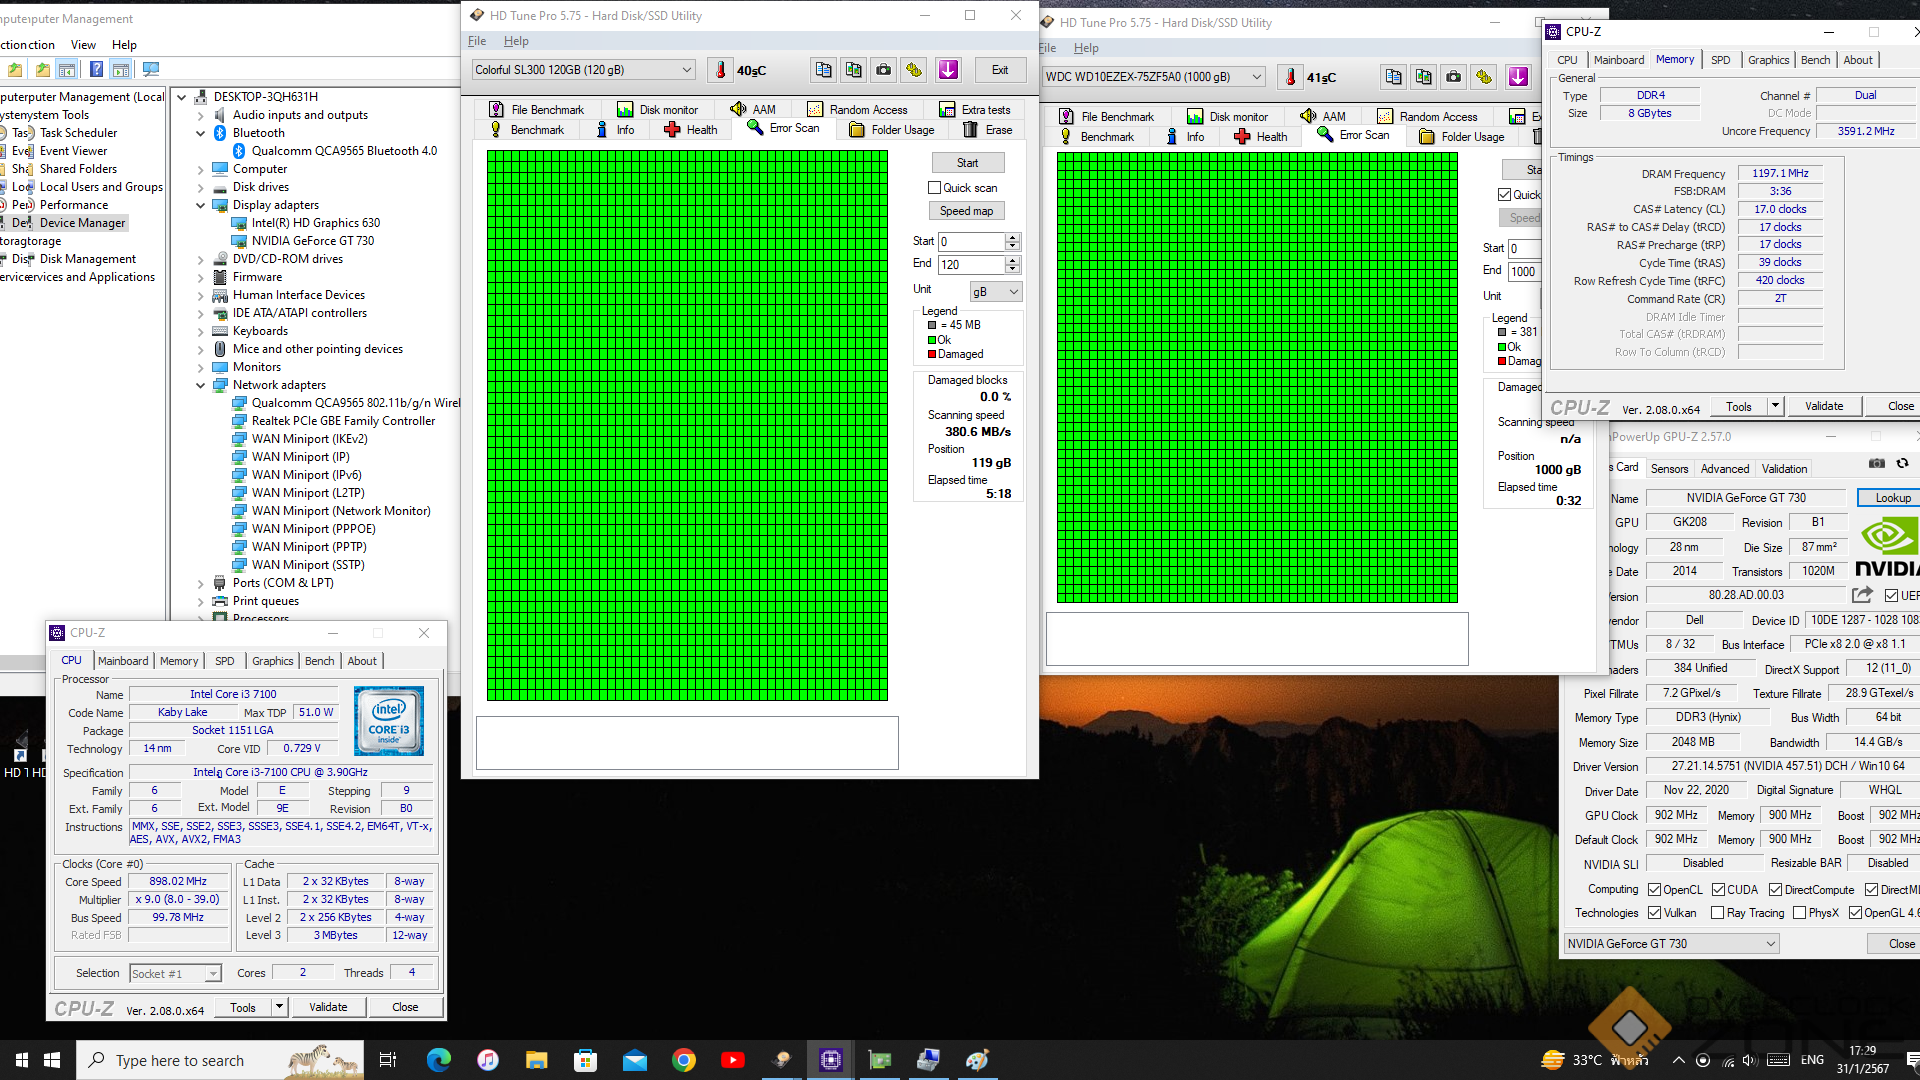The width and height of the screenshot is (1920, 1080).
Task: Click copy text to clipboard icon
Action: pos(823,70)
